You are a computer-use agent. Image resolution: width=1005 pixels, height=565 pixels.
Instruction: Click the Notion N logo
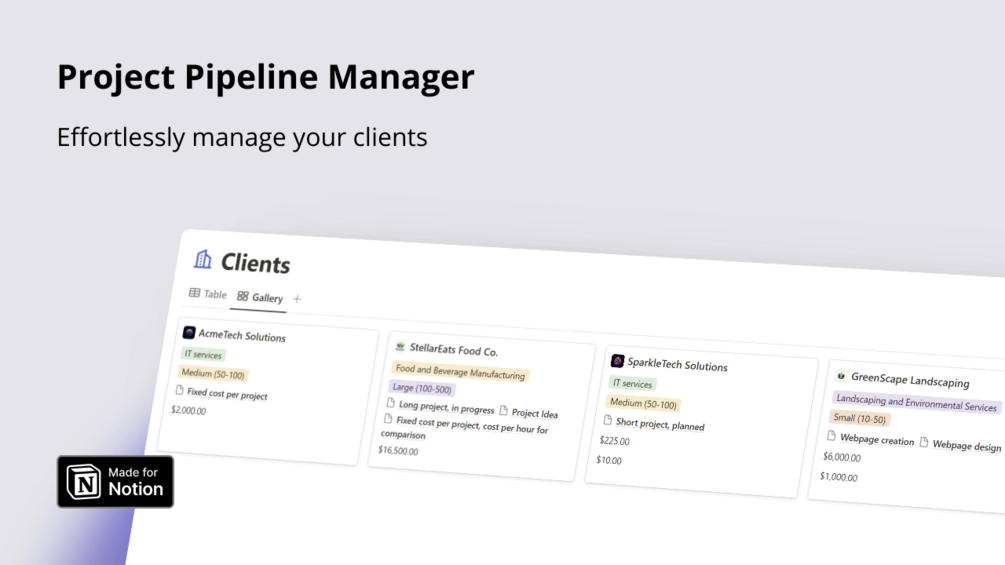[x=84, y=482]
